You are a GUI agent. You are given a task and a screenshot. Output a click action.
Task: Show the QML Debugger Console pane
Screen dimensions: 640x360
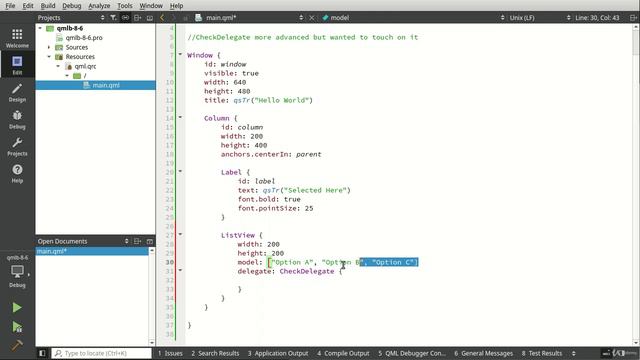pyautogui.click(x=412, y=353)
